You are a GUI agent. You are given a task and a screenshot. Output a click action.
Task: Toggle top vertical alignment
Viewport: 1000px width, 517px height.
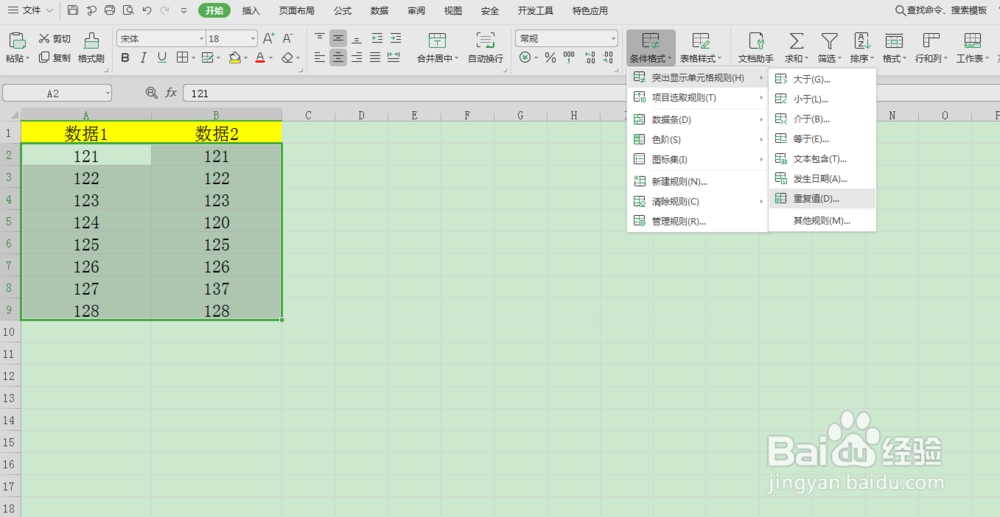(320, 38)
